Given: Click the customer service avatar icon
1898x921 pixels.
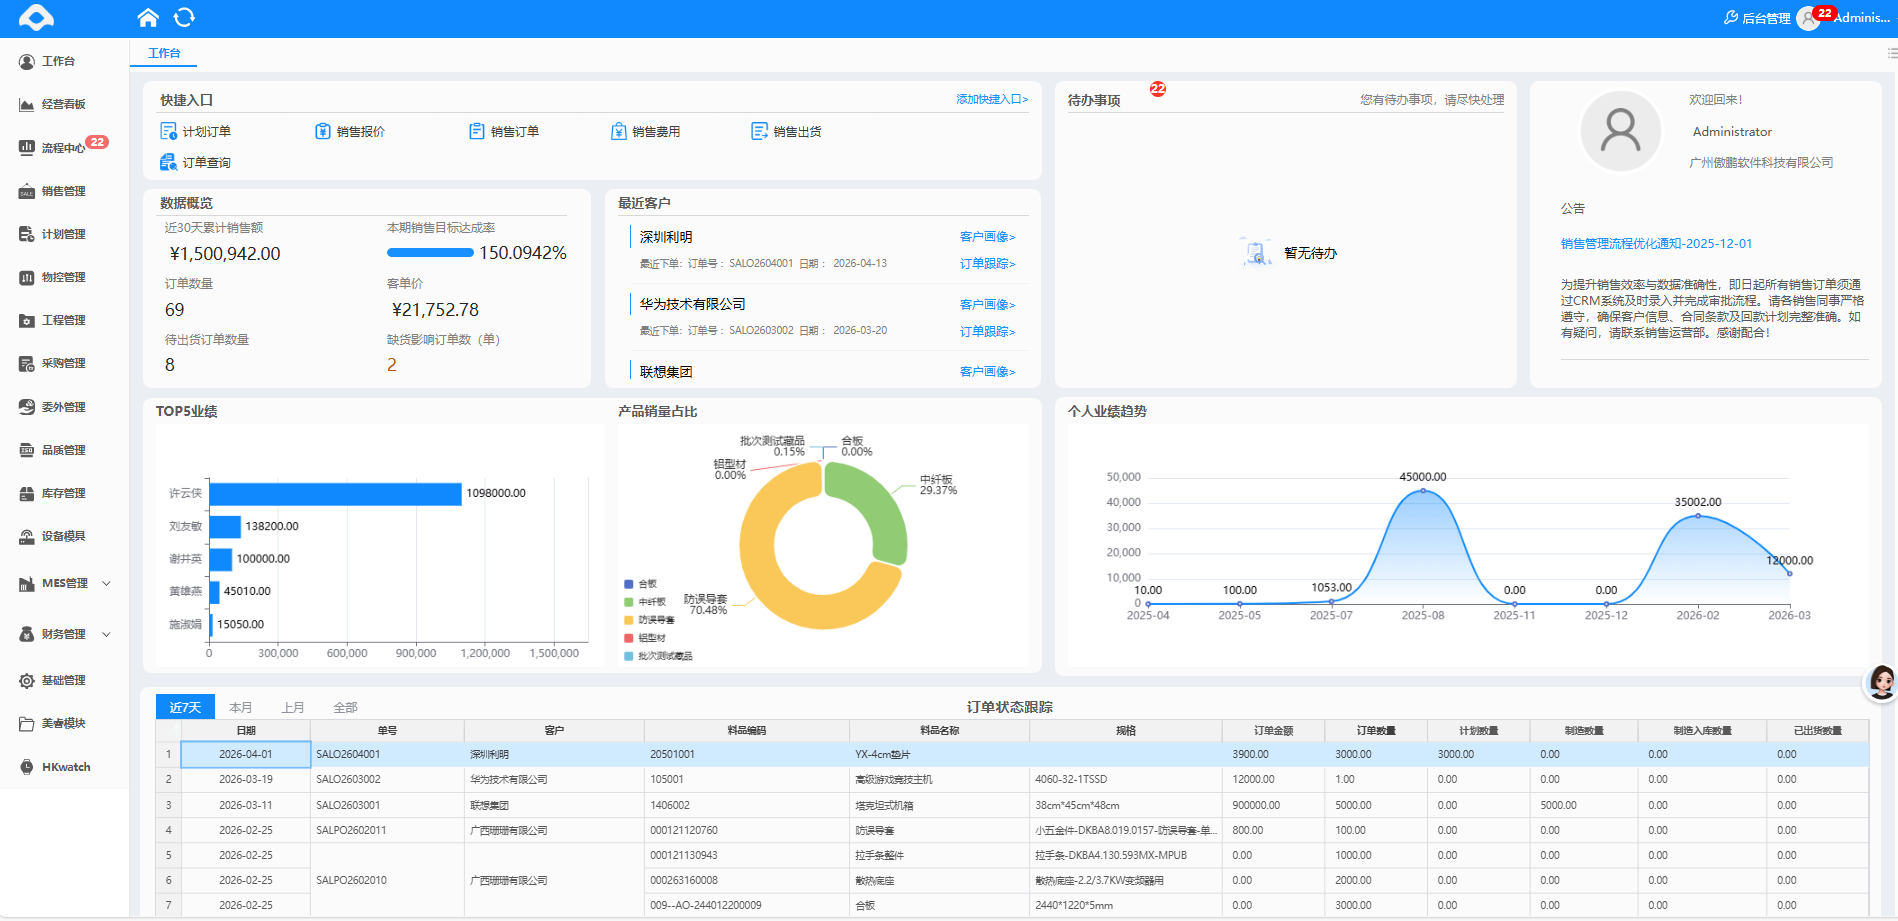Looking at the screenshot, I should pyautogui.click(x=1881, y=682).
